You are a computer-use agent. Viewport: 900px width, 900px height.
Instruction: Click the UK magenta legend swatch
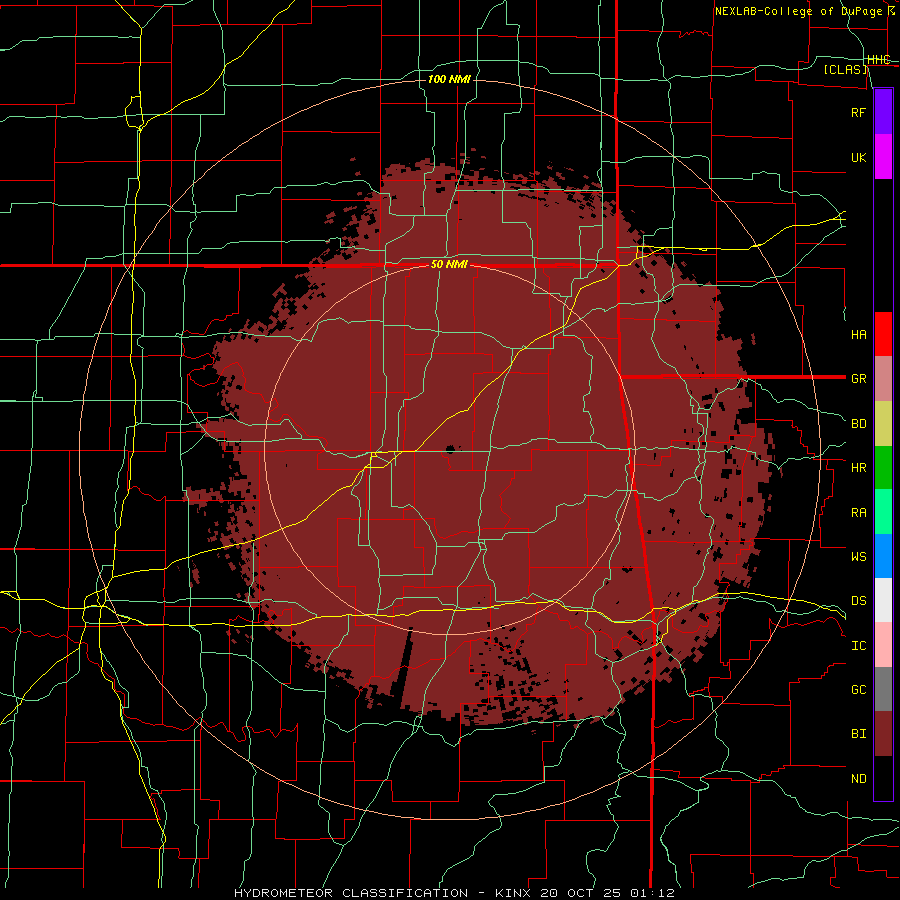(883, 157)
